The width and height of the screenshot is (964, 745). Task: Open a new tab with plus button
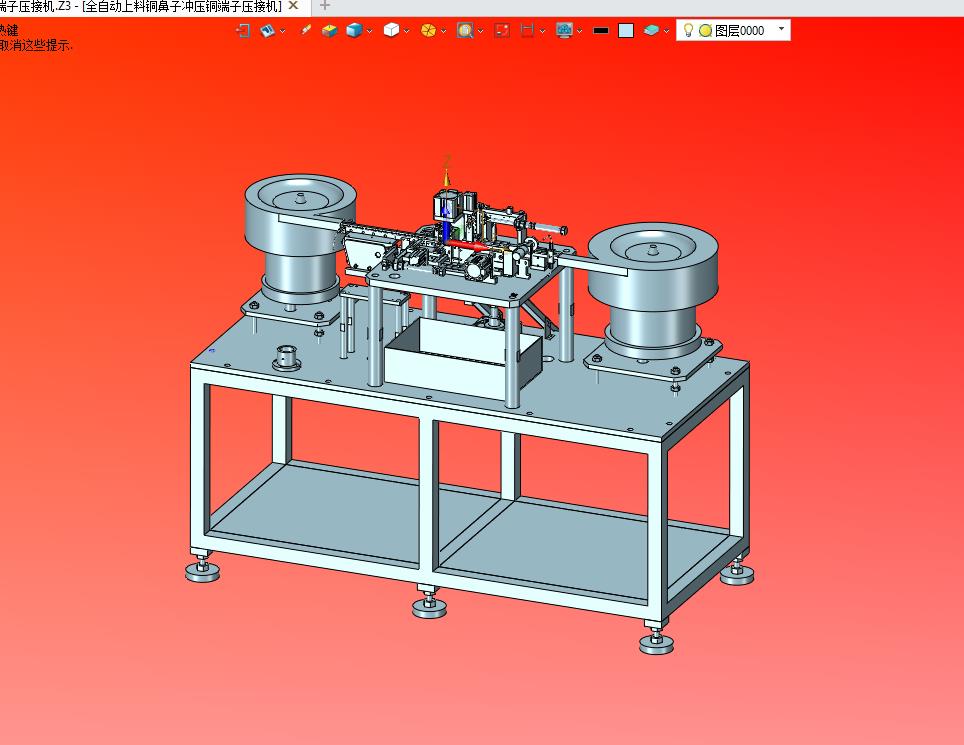pyautogui.click(x=325, y=6)
